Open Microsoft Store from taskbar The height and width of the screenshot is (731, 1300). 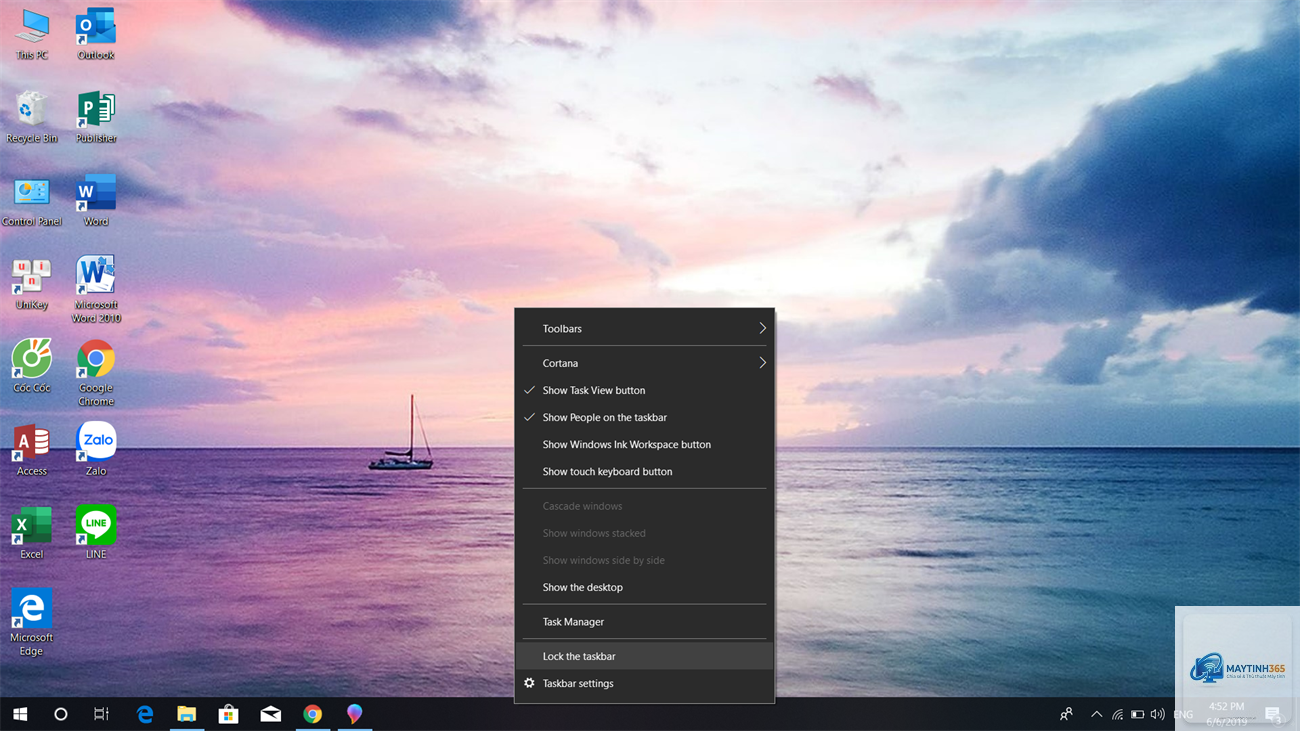click(x=229, y=714)
